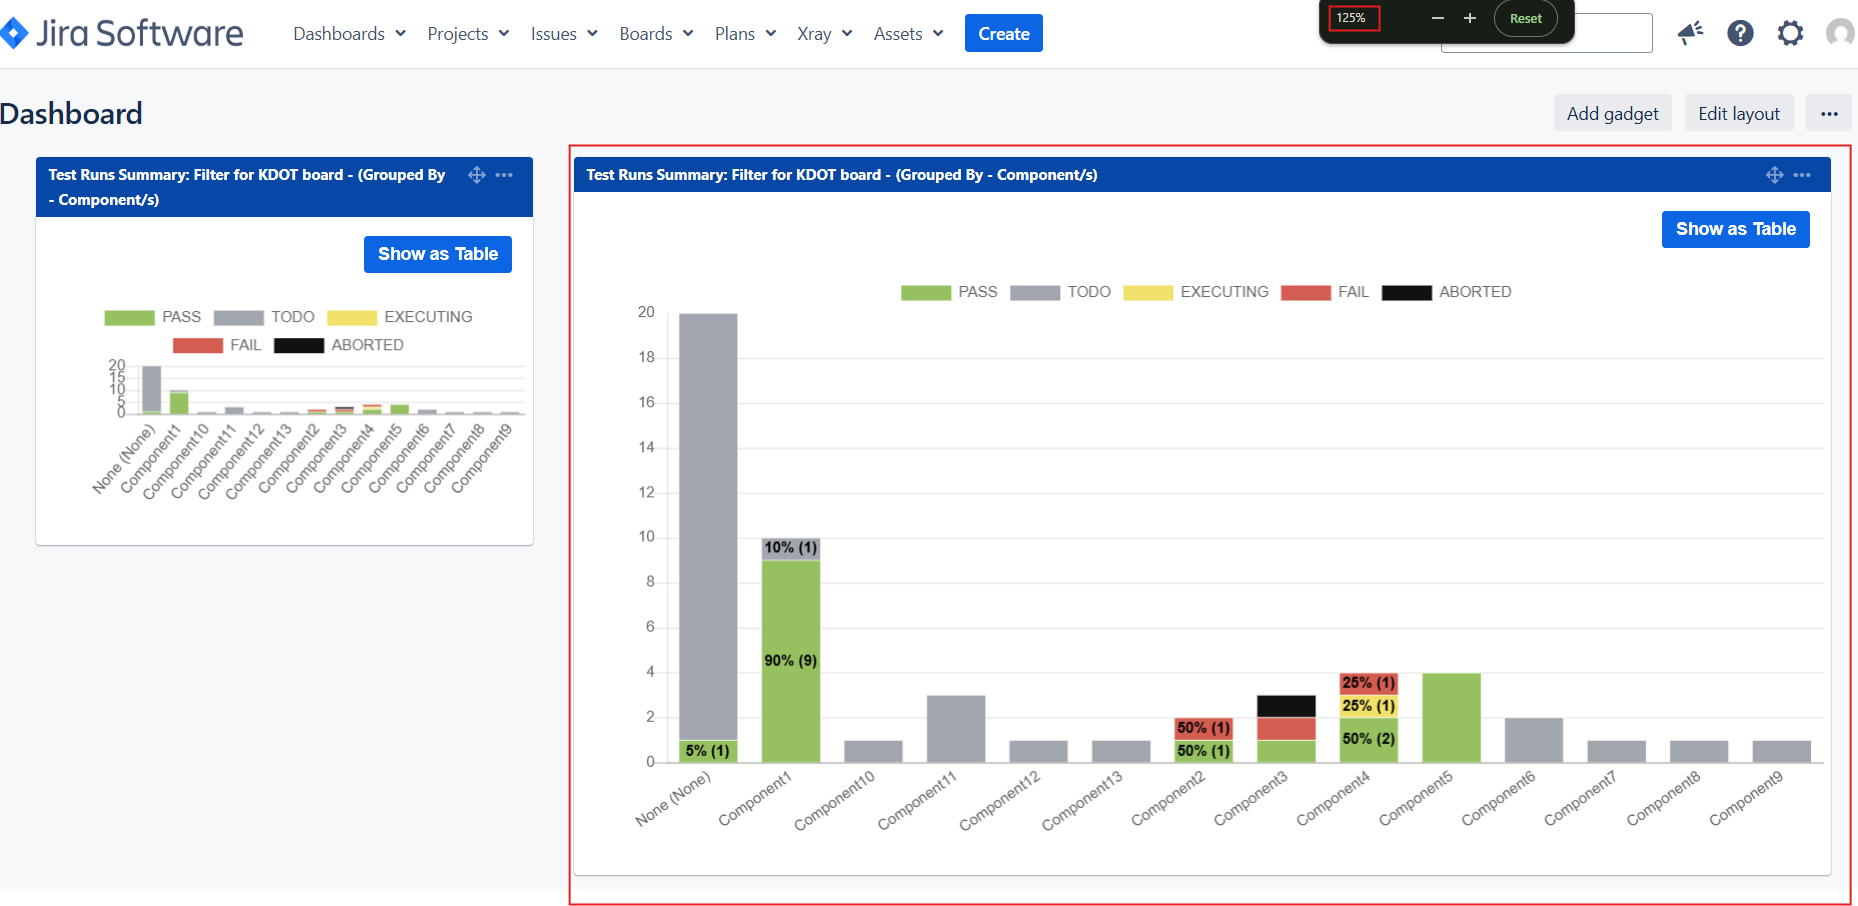Open the Boards menu
The image size is (1858, 906).
[656, 34]
